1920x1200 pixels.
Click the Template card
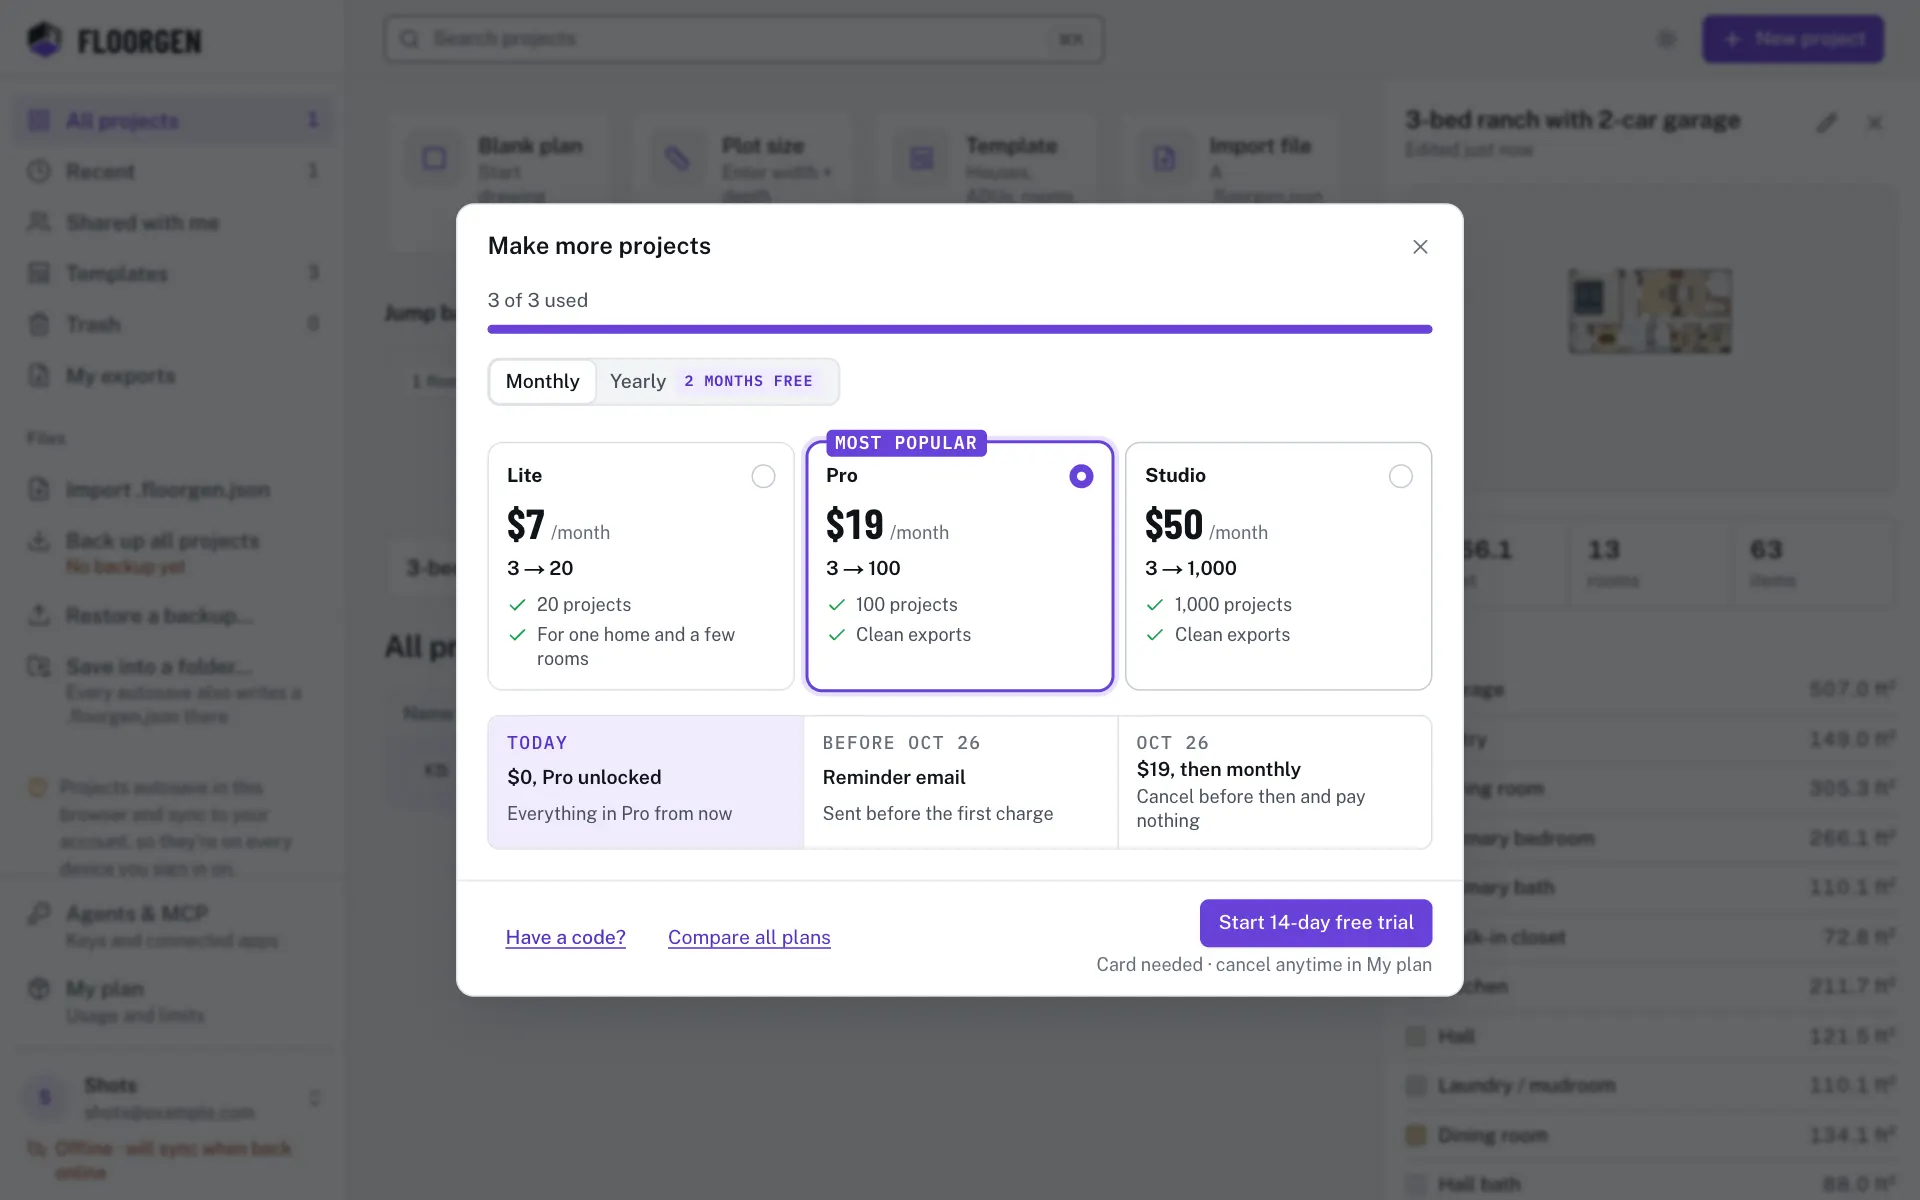click(x=987, y=182)
